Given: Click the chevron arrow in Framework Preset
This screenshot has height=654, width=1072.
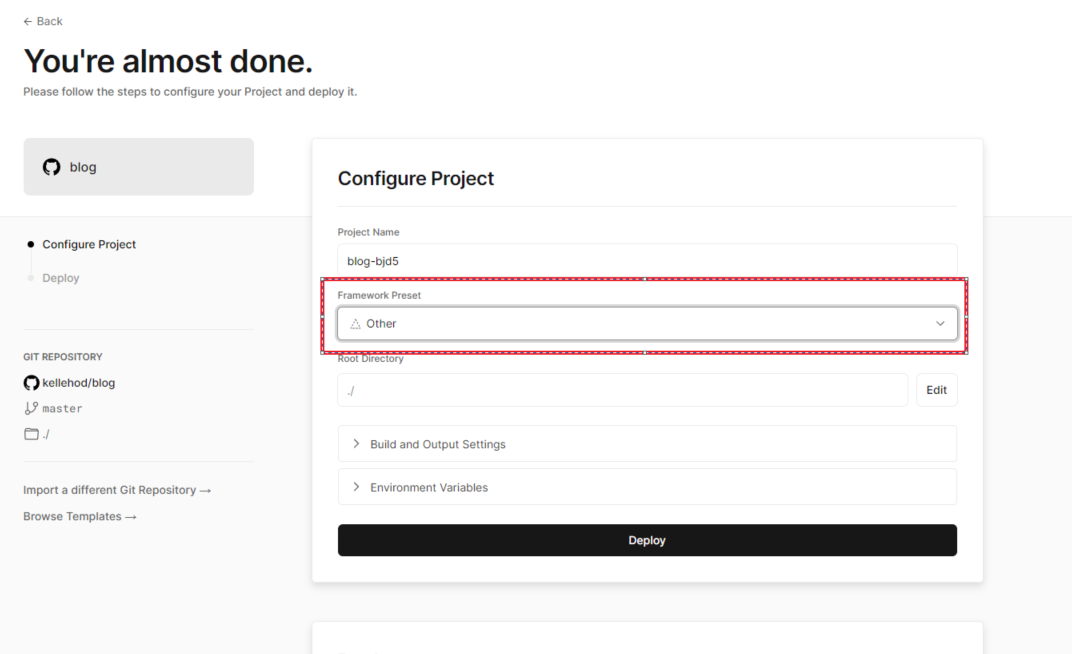Looking at the screenshot, I should [940, 324].
